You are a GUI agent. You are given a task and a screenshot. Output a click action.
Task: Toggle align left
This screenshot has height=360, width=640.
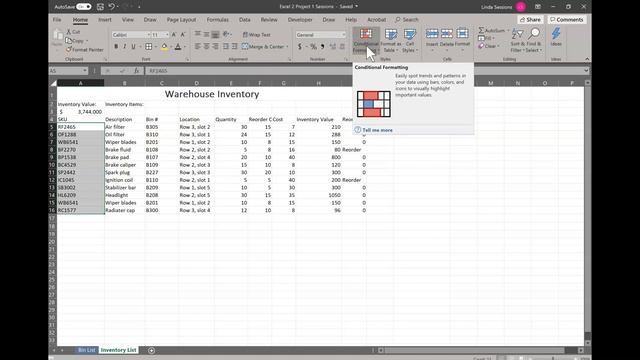198,47
